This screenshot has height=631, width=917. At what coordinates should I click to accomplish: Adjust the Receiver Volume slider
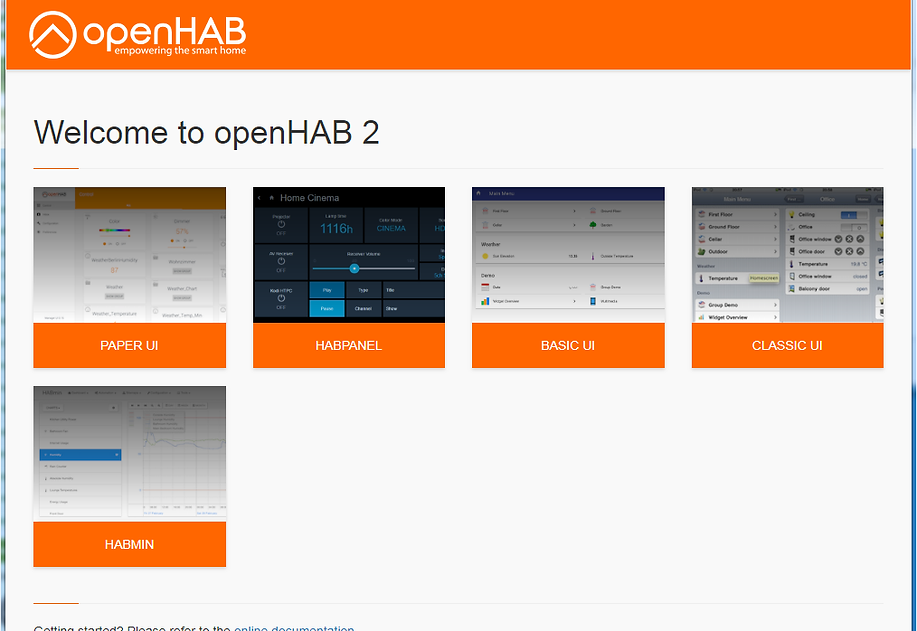click(354, 268)
